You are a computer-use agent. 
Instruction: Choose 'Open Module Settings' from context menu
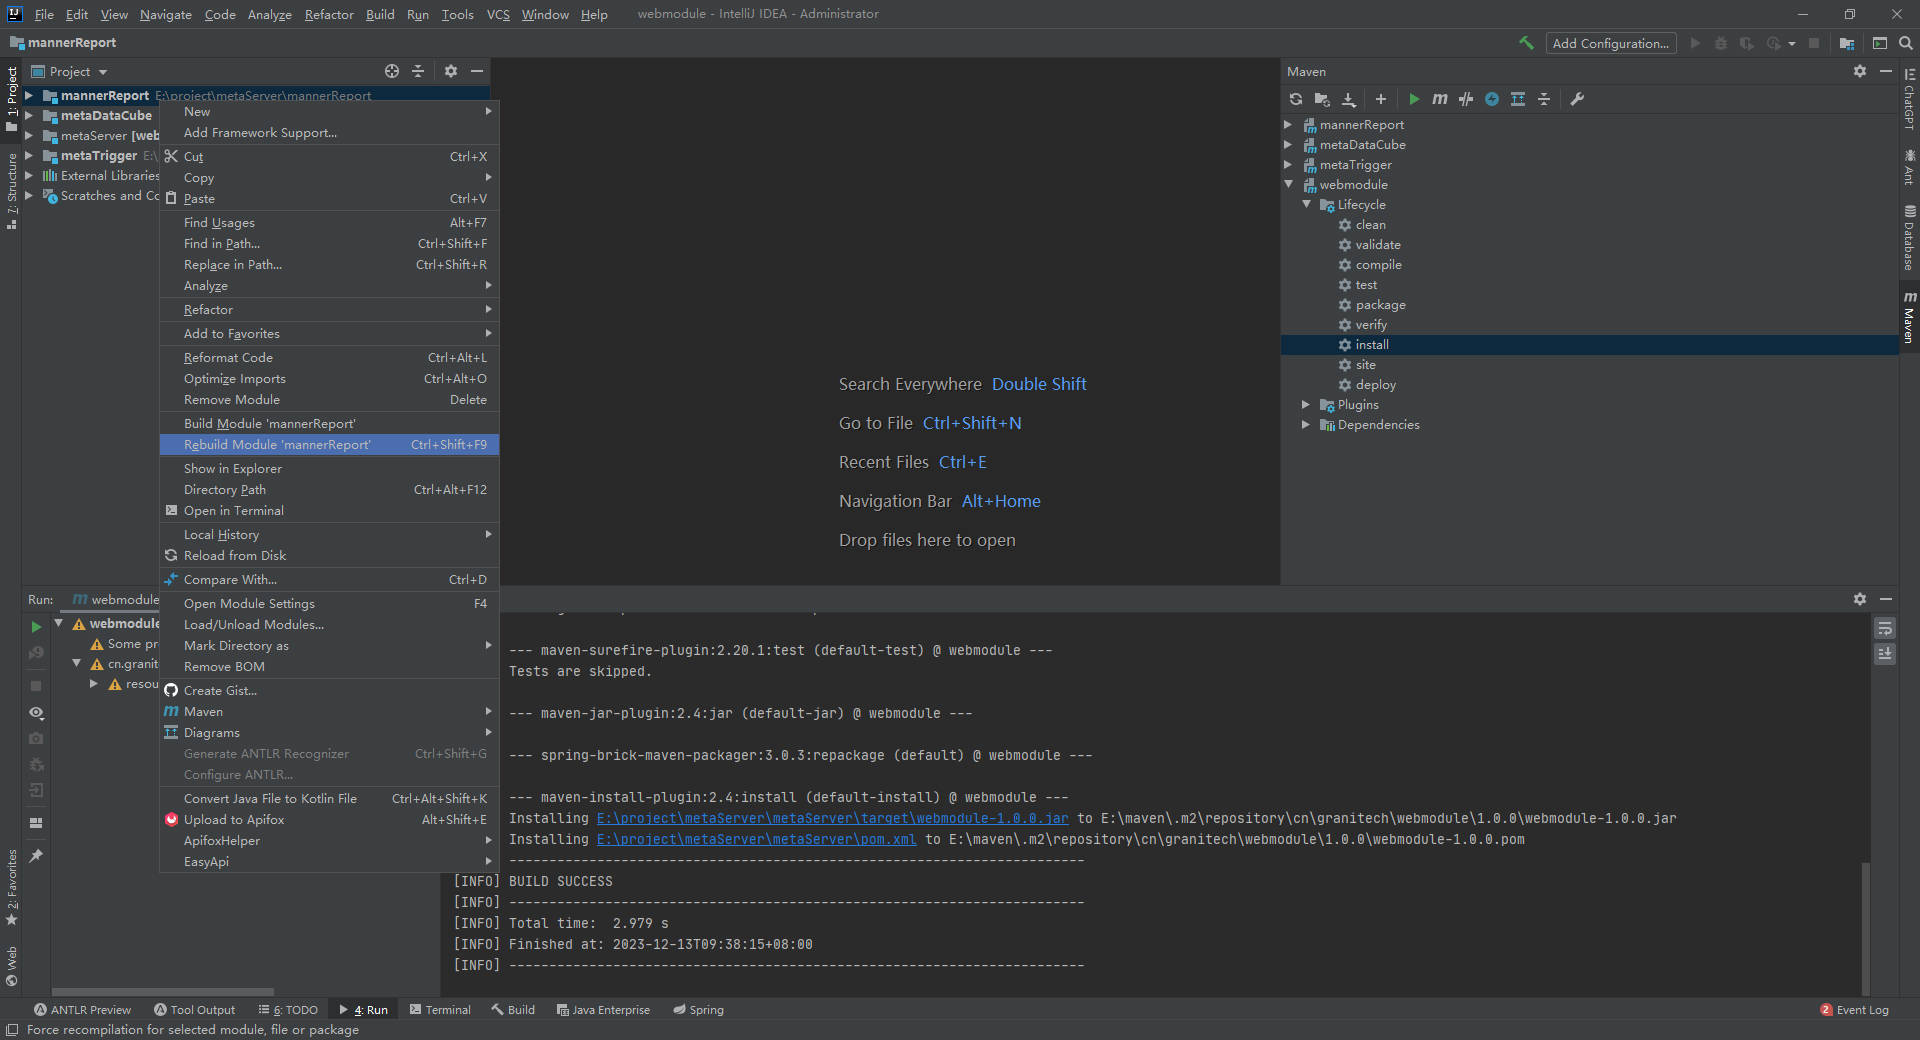coord(329,604)
